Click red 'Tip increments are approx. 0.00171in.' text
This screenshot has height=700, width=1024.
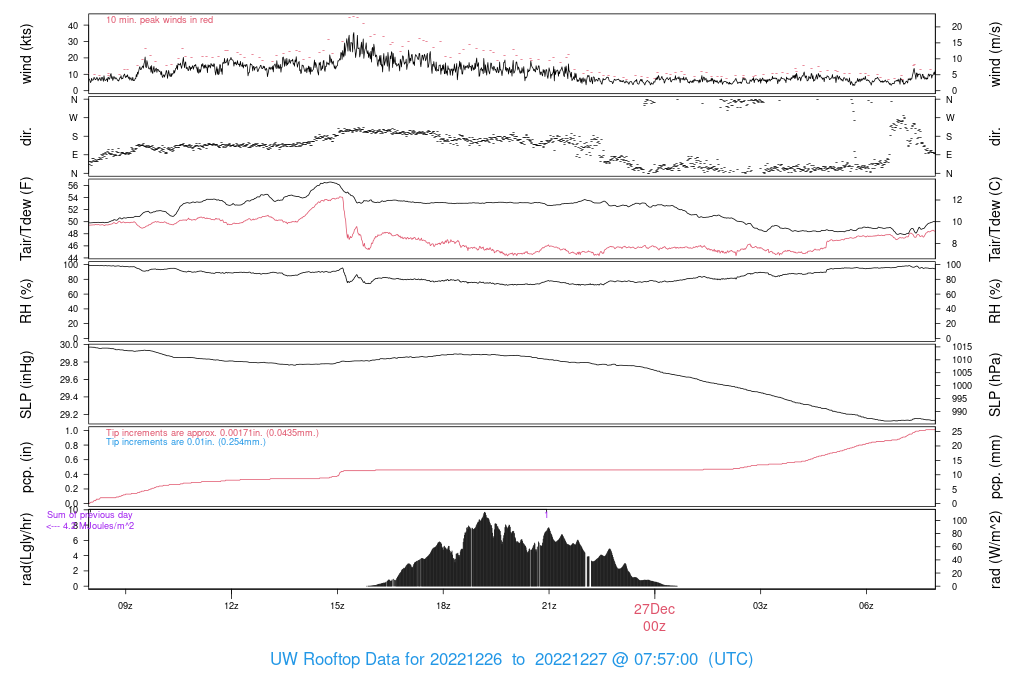(212, 433)
